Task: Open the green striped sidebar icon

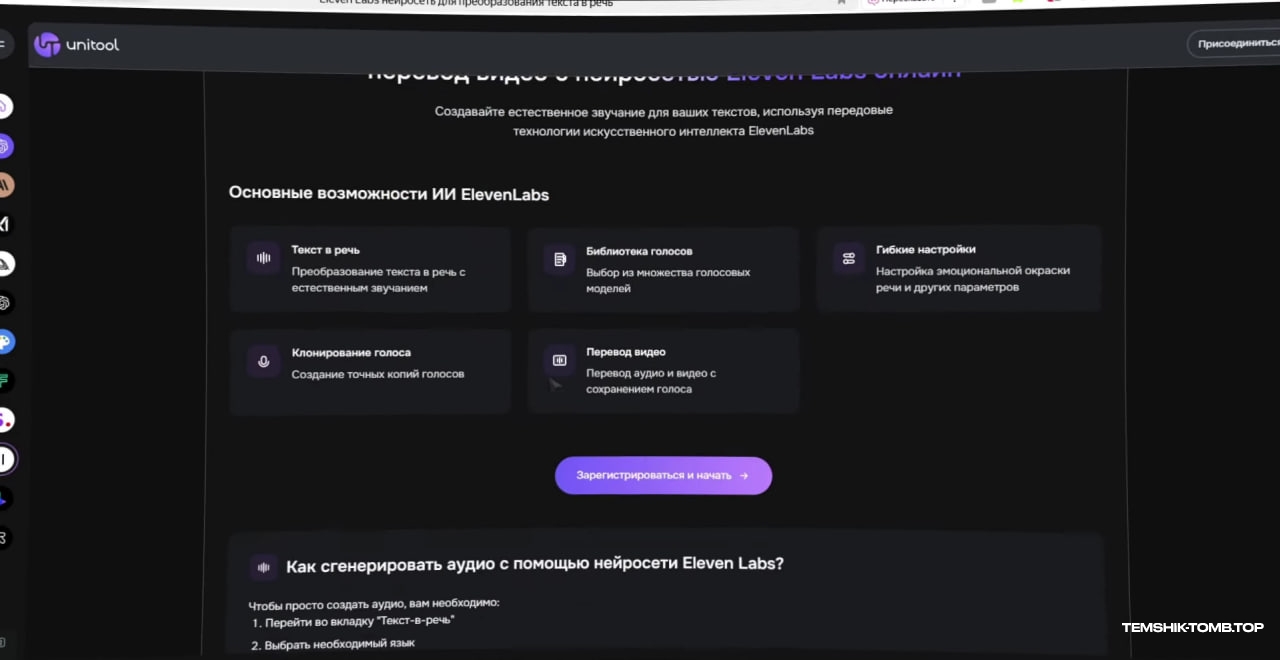Action: (5, 381)
